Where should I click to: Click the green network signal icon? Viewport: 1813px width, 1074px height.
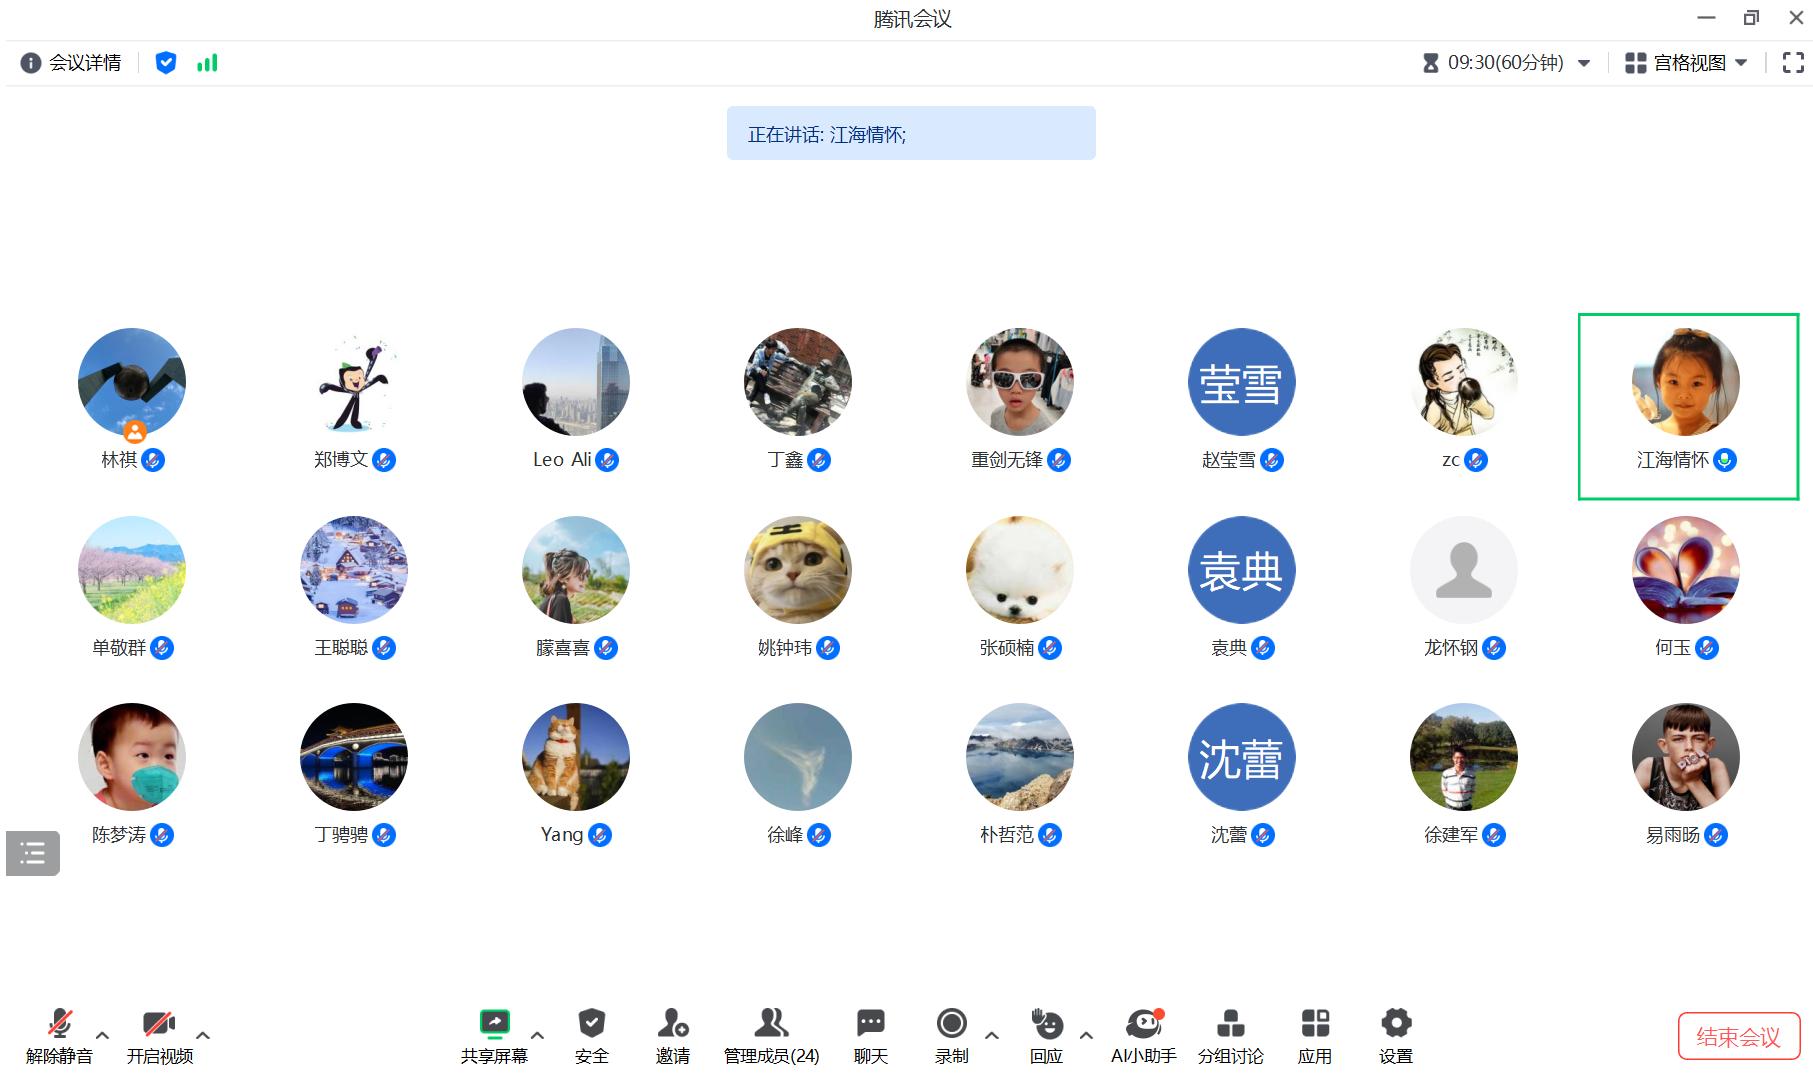tap(207, 63)
